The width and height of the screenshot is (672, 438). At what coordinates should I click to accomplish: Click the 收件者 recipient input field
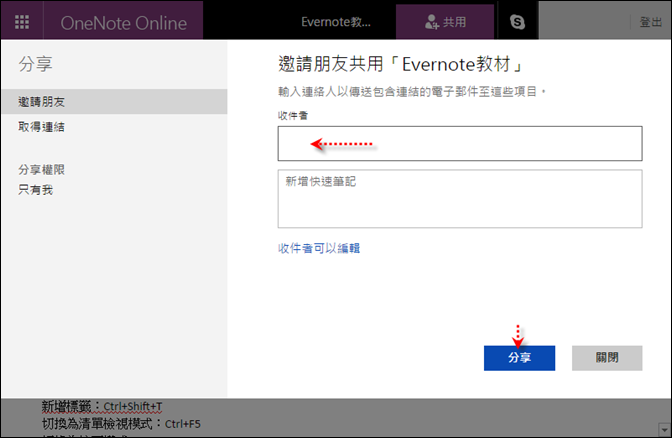460,144
